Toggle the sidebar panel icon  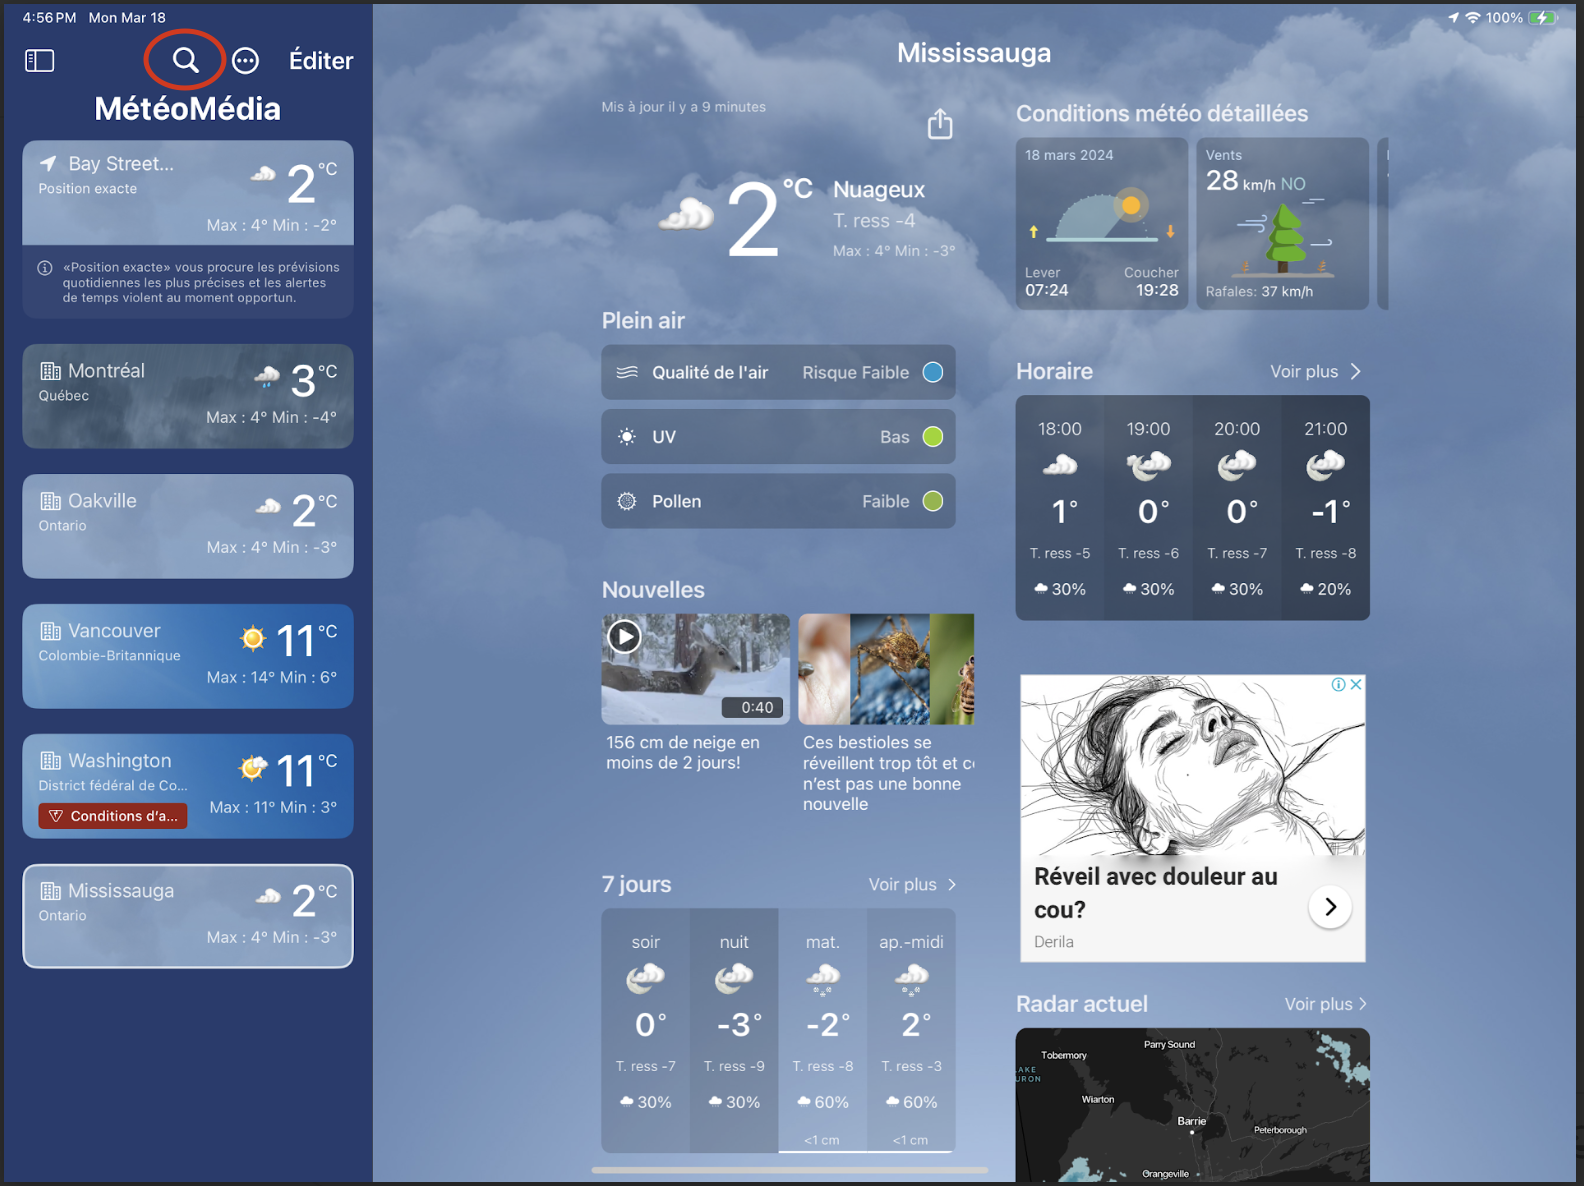tap(39, 61)
